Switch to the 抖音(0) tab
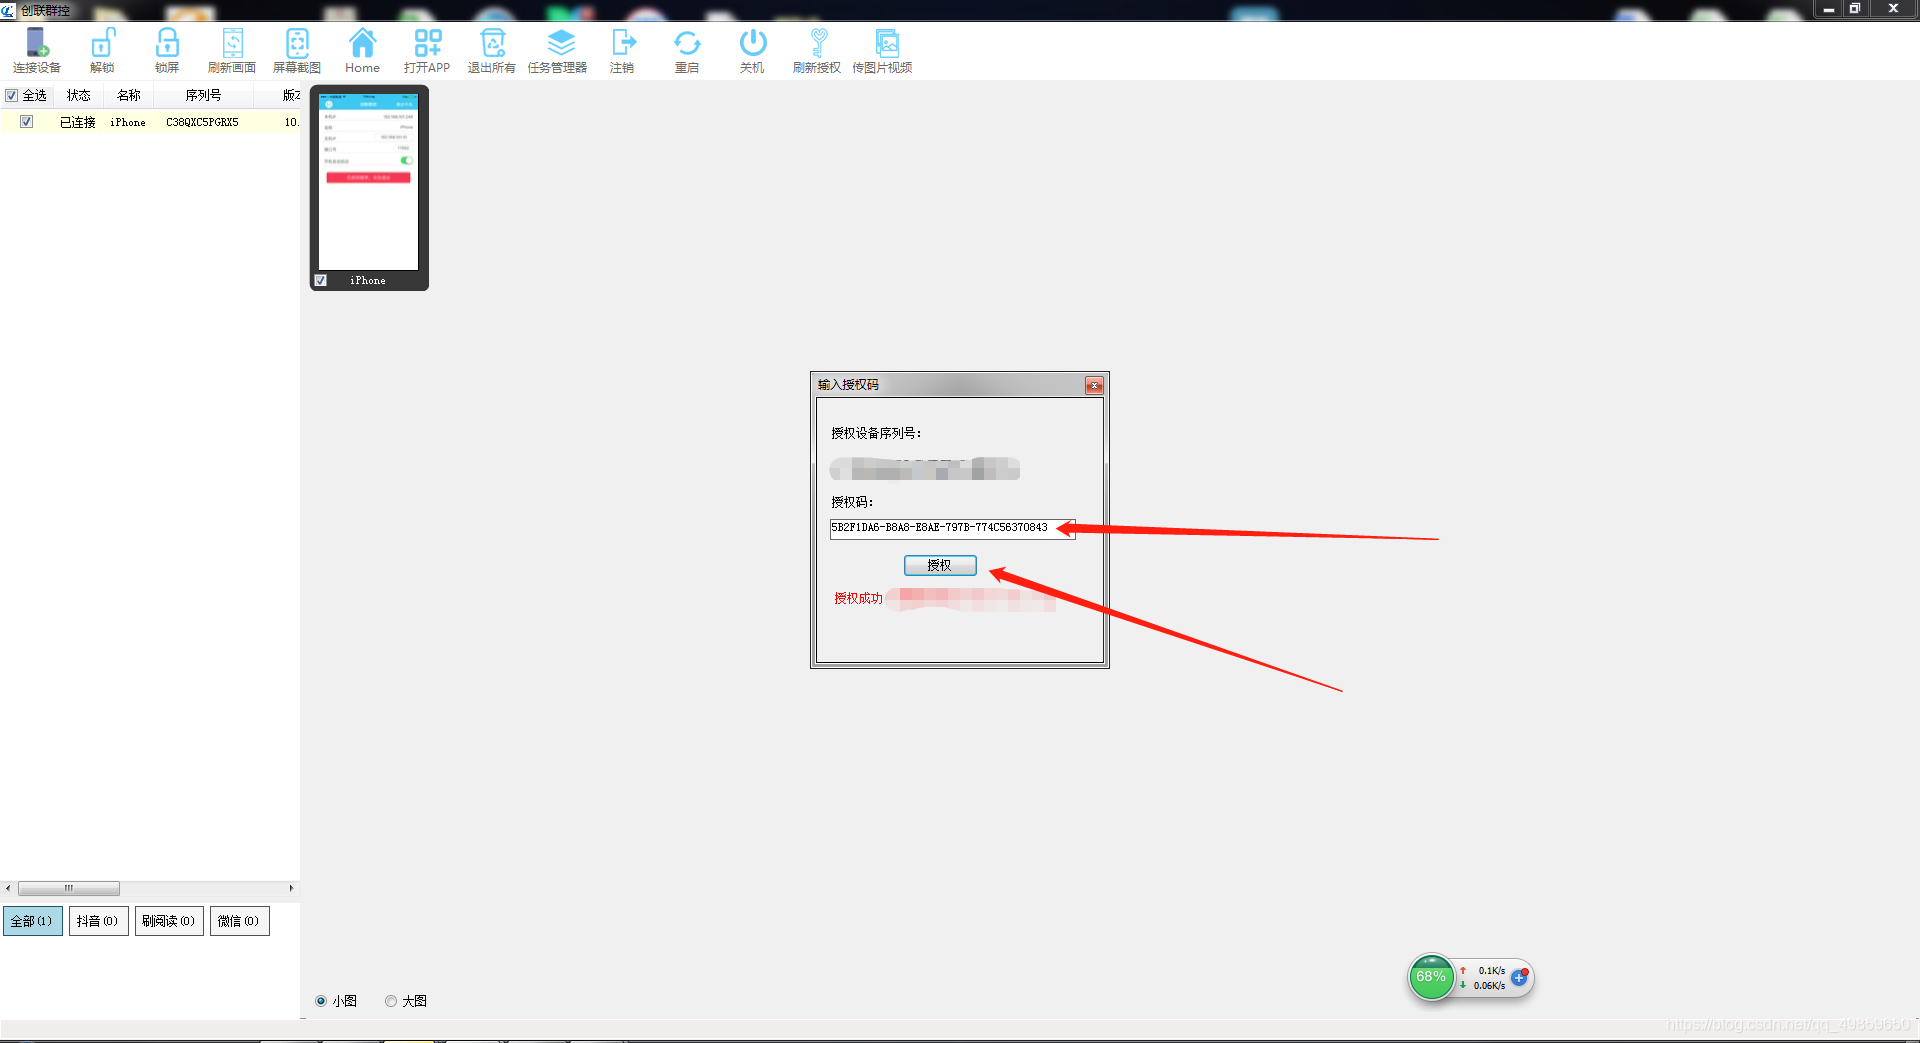Viewport: 1920px width, 1043px height. 98,921
